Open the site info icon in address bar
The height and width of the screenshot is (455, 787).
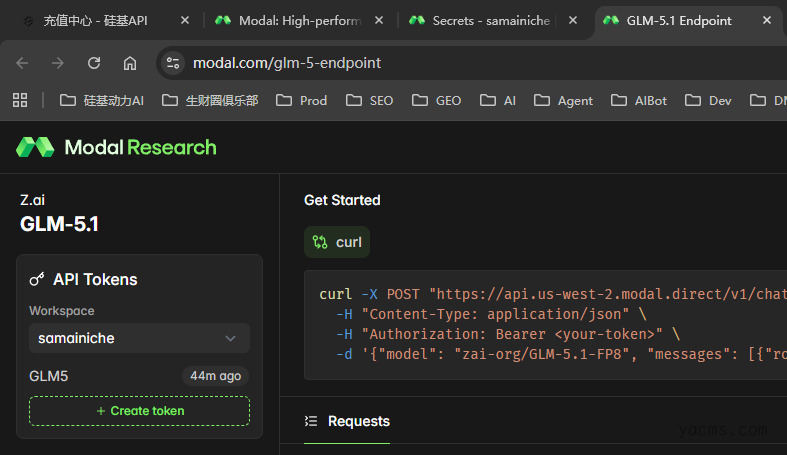[x=173, y=63]
